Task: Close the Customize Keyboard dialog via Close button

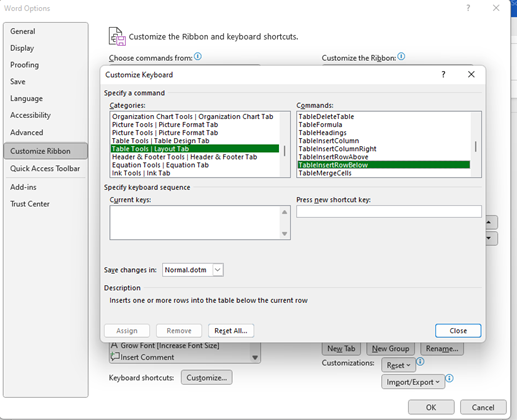Action: pos(458,331)
